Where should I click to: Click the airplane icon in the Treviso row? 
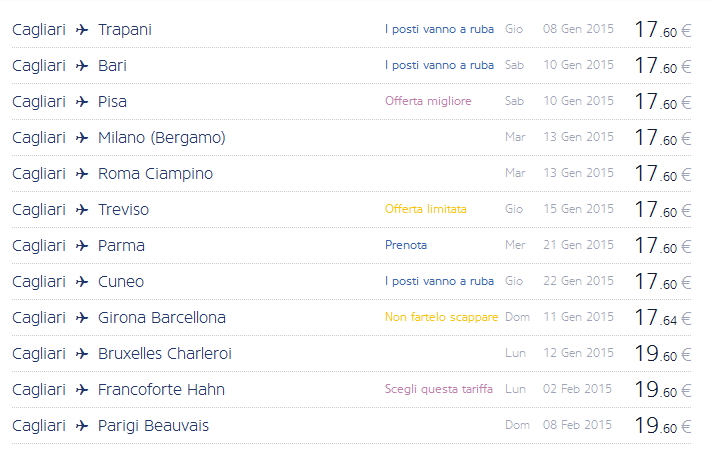pyautogui.click(x=82, y=210)
